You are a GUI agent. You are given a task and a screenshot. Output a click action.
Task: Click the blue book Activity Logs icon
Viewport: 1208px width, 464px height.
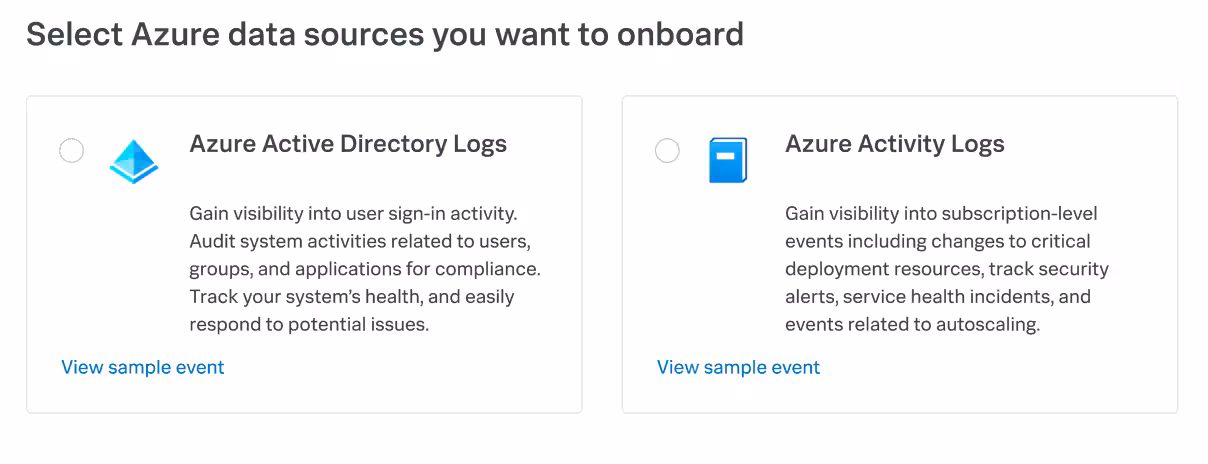(728, 160)
